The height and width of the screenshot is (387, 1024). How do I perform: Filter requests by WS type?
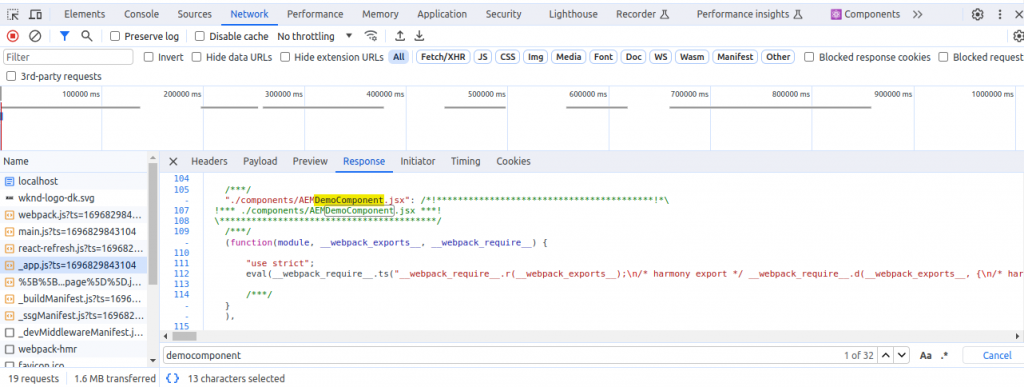tap(661, 57)
